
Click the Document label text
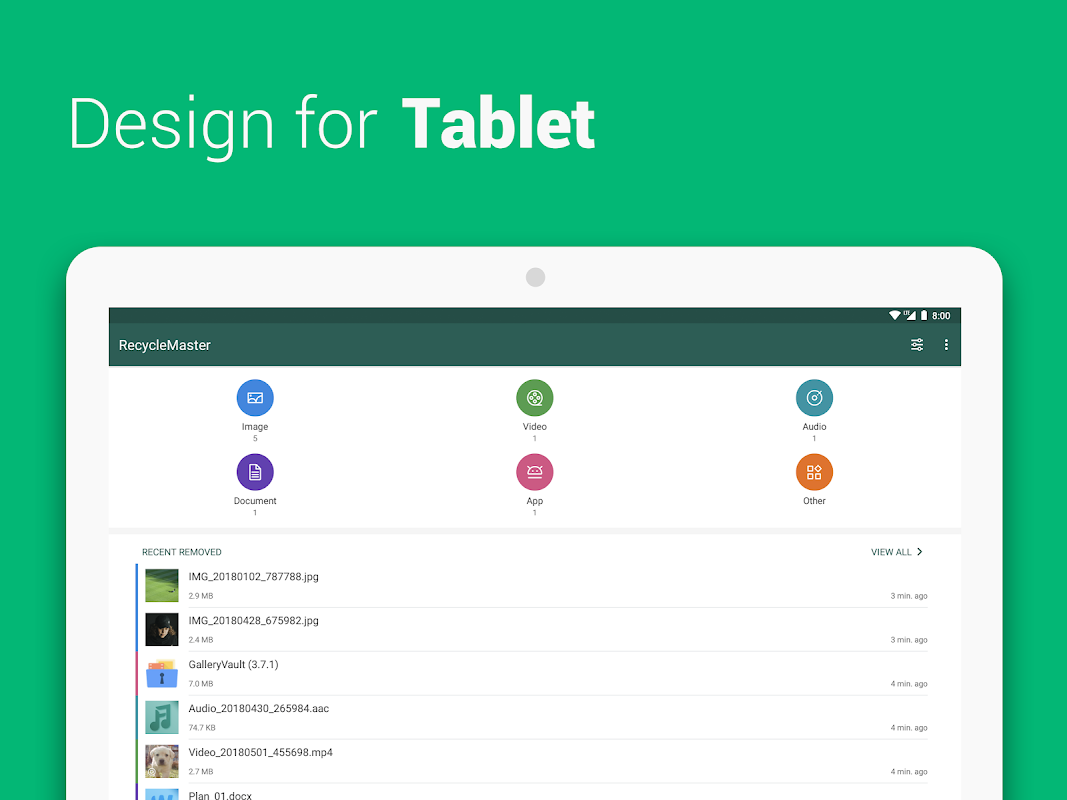[x=255, y=501]
